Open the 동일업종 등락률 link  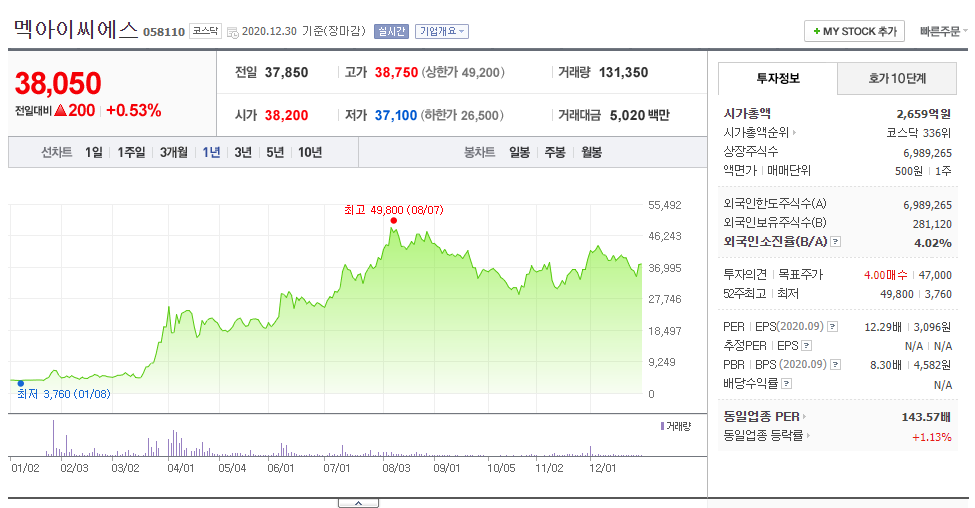pyautogui.click(x=767, y=435)
